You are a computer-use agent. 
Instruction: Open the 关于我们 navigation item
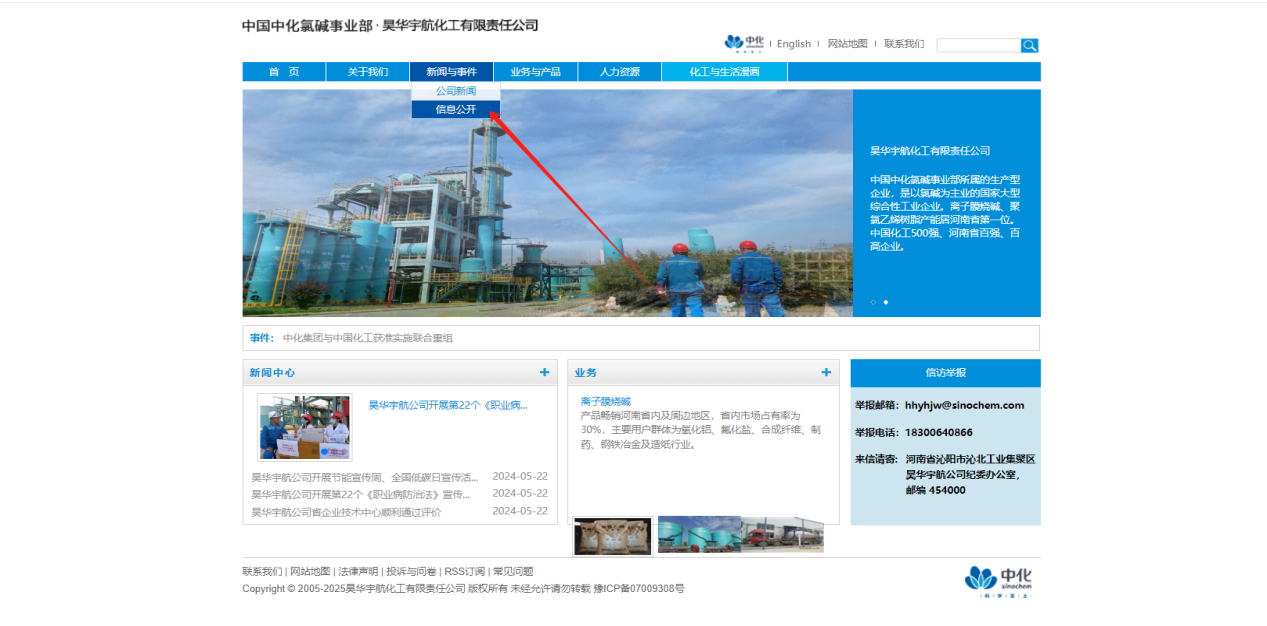pyautogui.click(x=368, y=72)
